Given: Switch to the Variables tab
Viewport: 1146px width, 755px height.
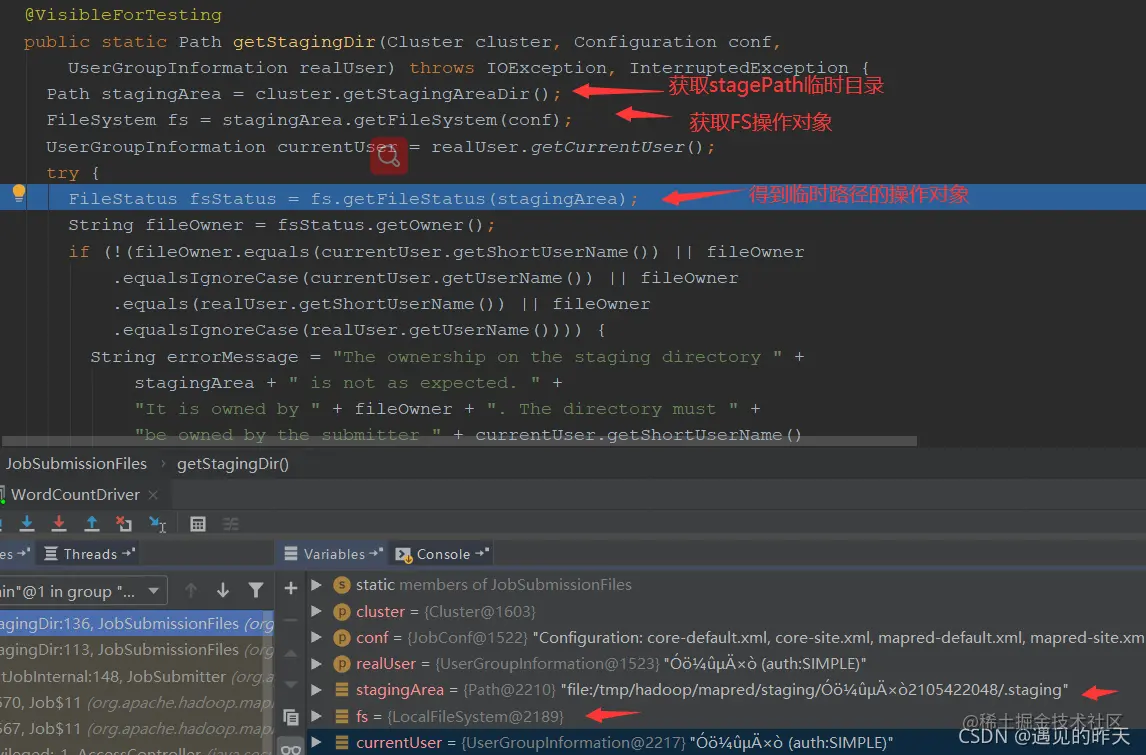Looking at the screenshot, I should click(x=333, y=554).
